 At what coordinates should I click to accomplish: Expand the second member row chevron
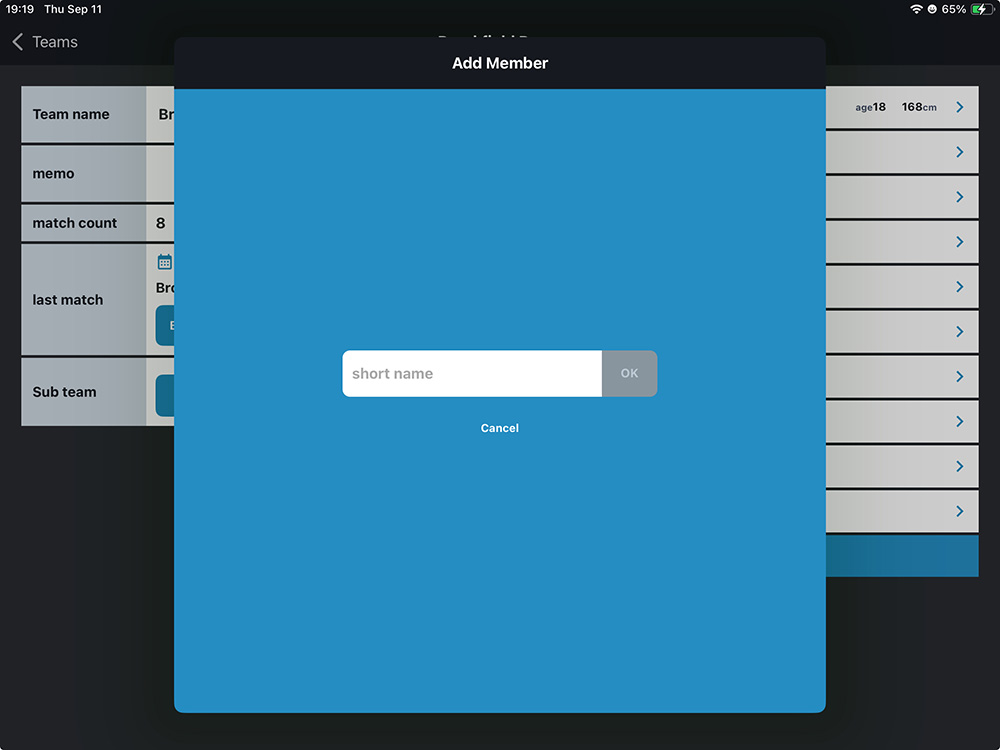[x=959, y=152]
